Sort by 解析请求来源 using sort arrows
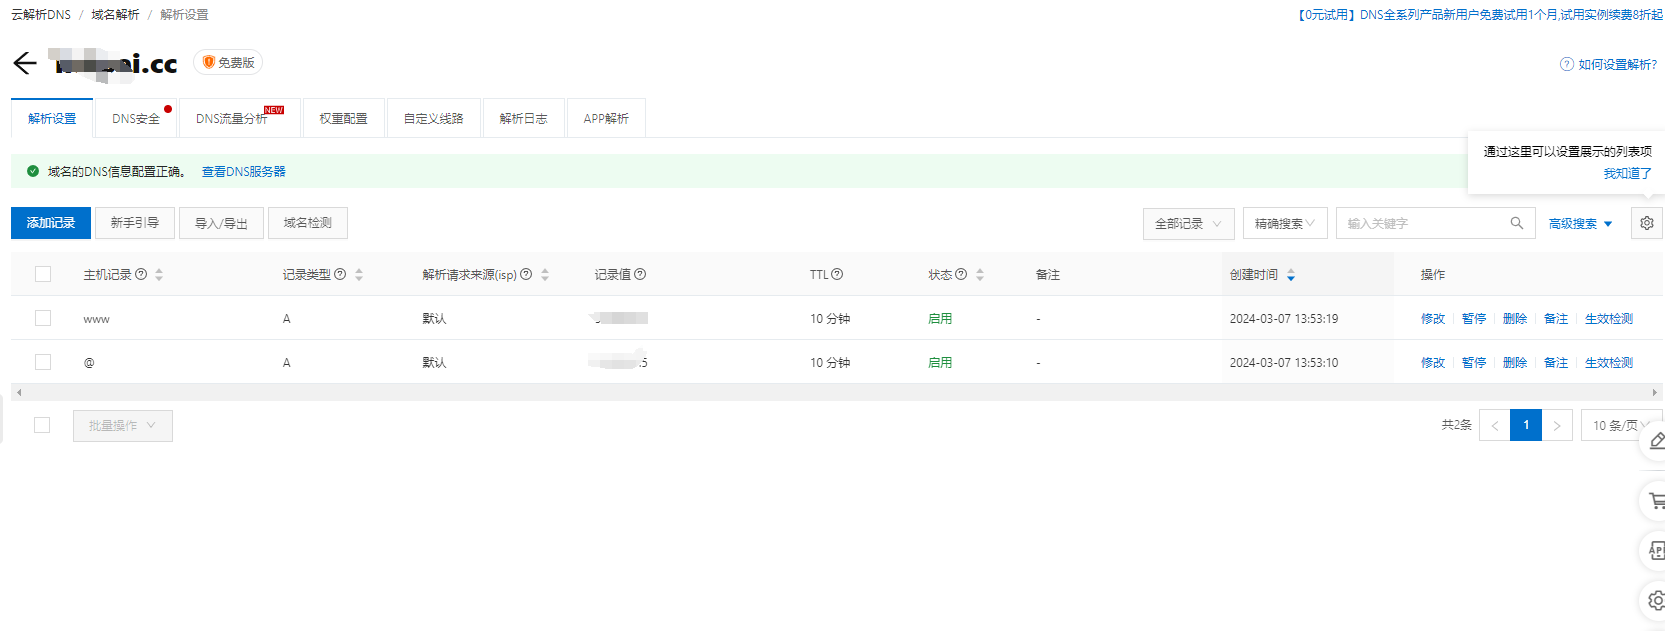 545,274
